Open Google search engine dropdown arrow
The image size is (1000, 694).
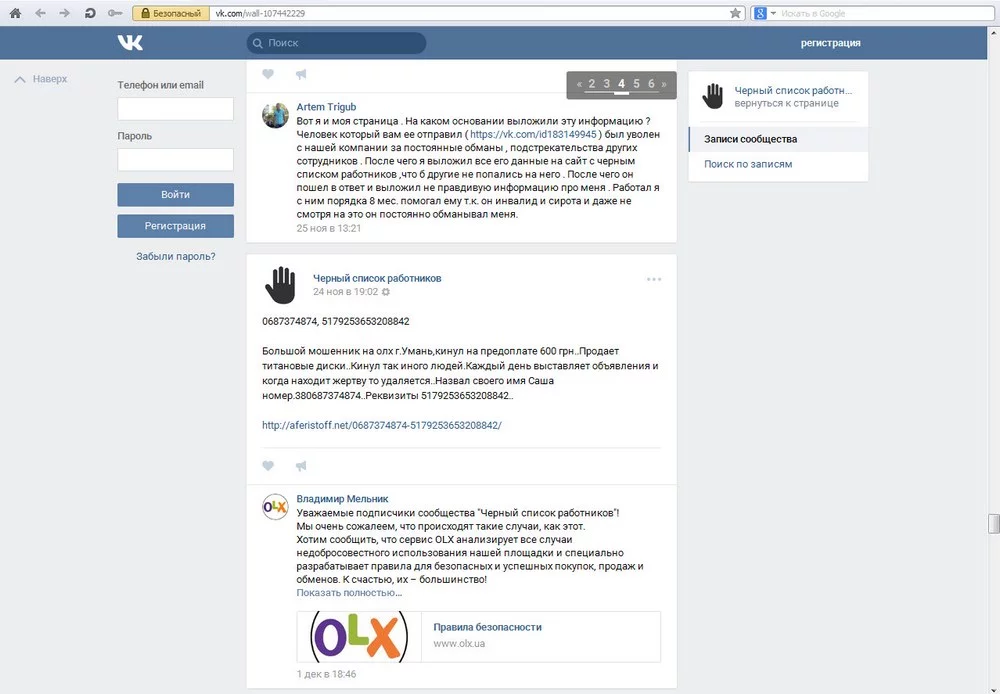click(x=774, y=13)
